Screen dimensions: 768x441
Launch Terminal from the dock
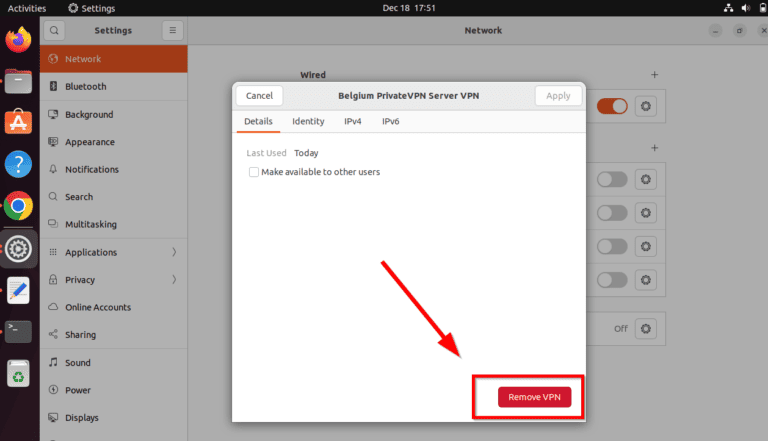coord(18,332)
